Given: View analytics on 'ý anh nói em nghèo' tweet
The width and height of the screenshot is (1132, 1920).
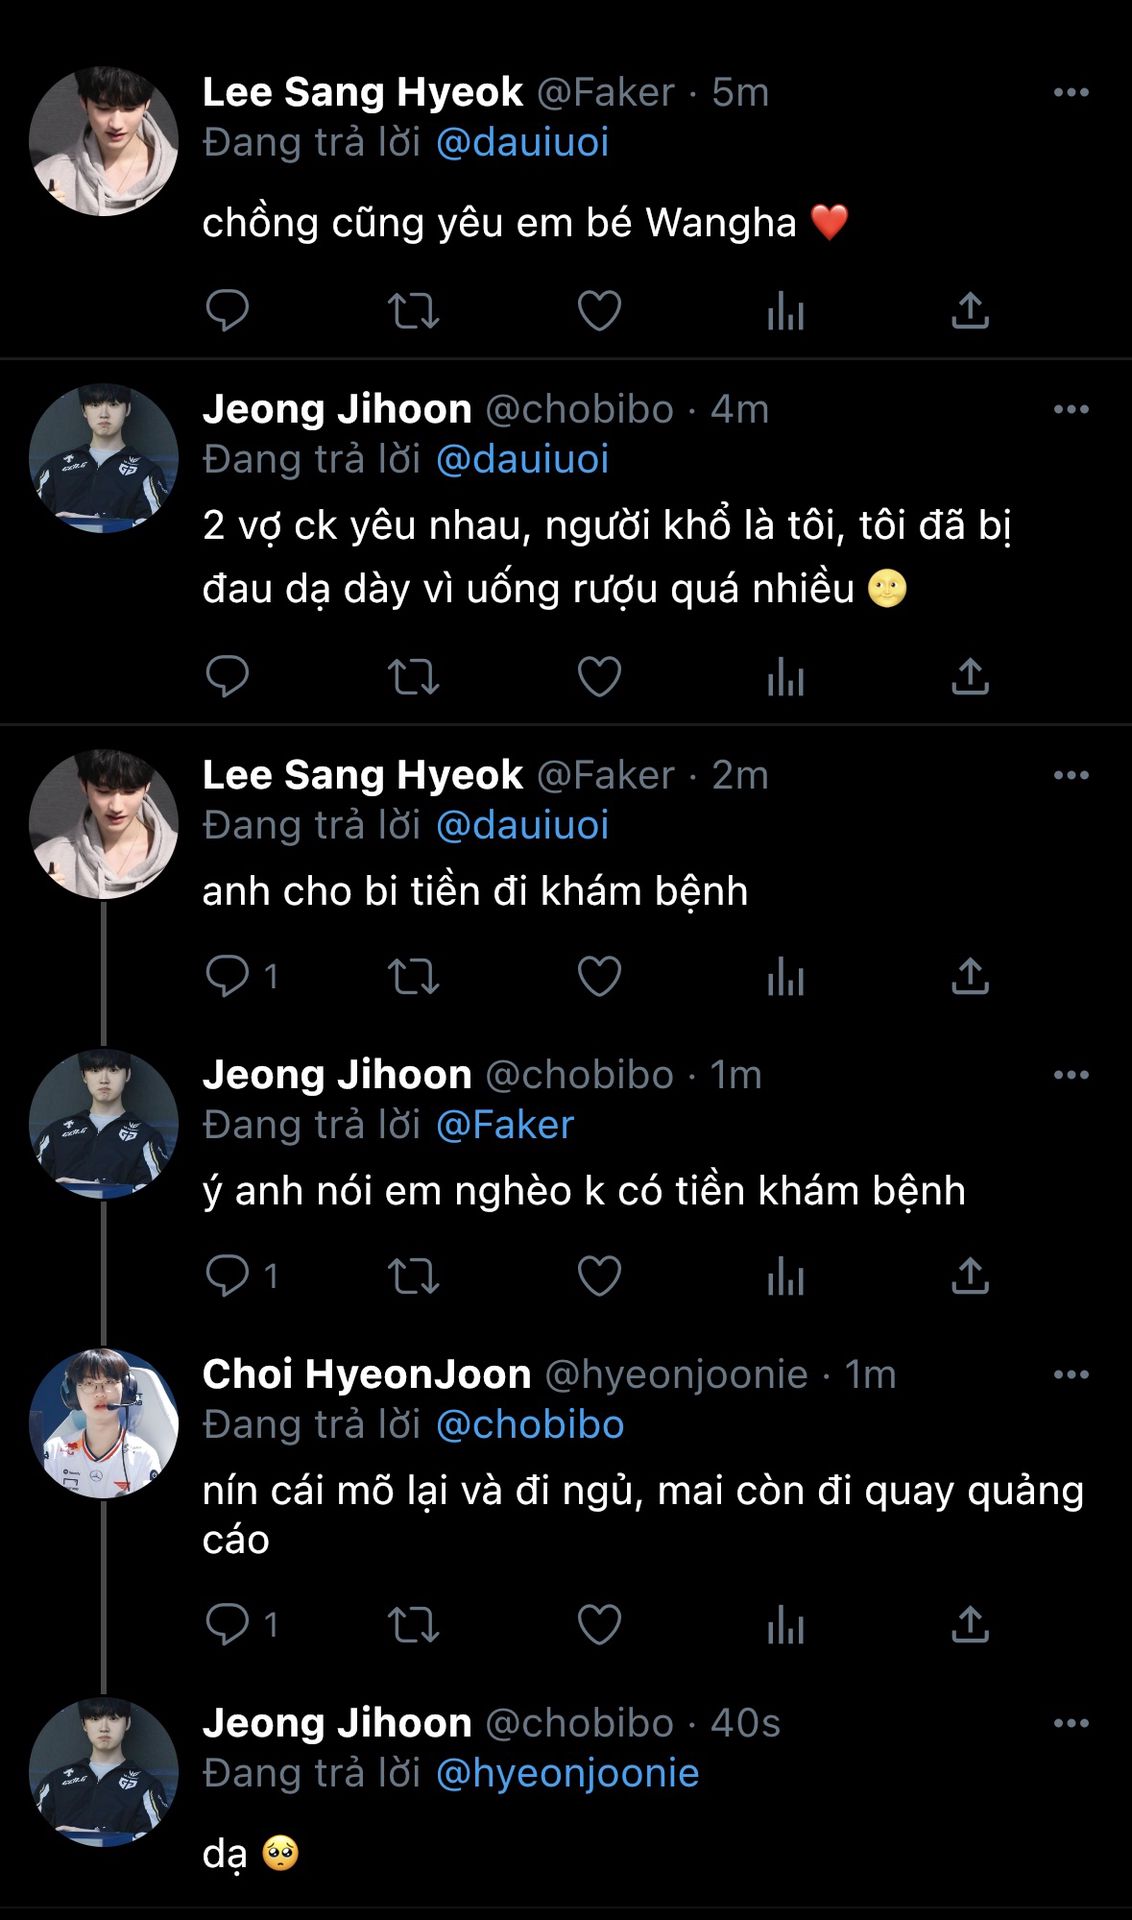Looking at the screenshot, I should [x=785, y=1276].
